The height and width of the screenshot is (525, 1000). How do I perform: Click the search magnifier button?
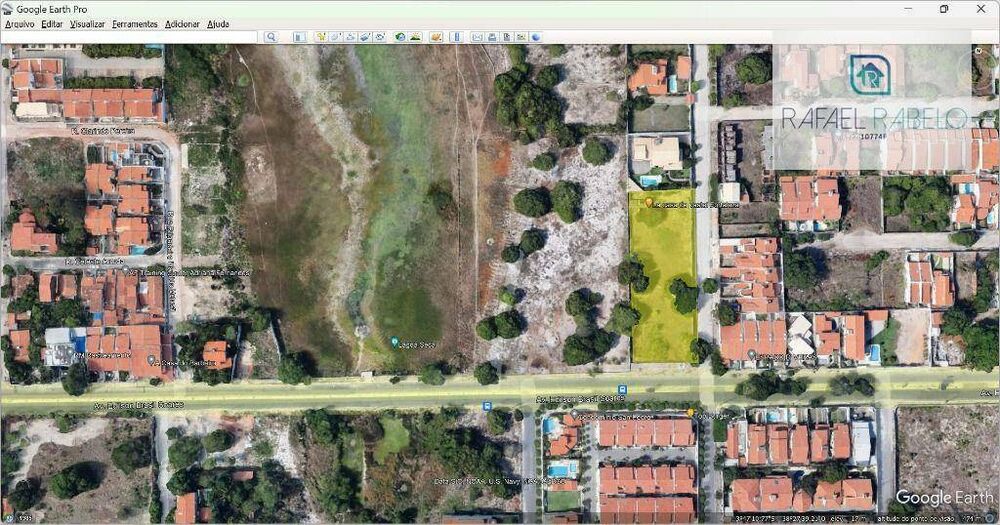pyautogui.click(x=271, y=37)
